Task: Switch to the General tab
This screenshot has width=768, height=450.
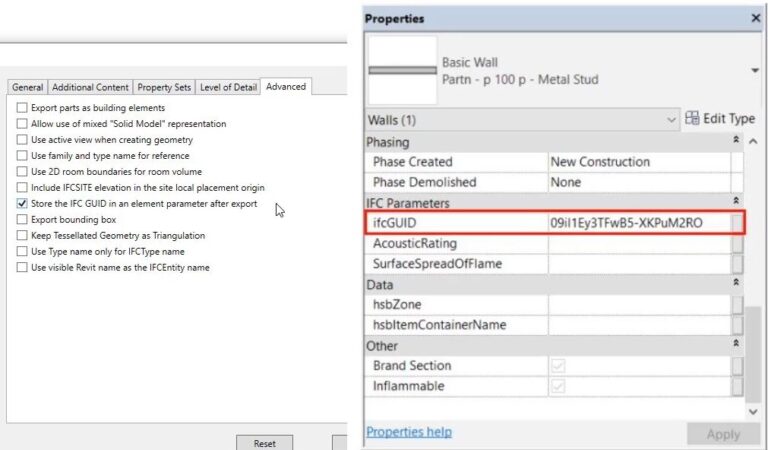Action: [x=27, y=87]
